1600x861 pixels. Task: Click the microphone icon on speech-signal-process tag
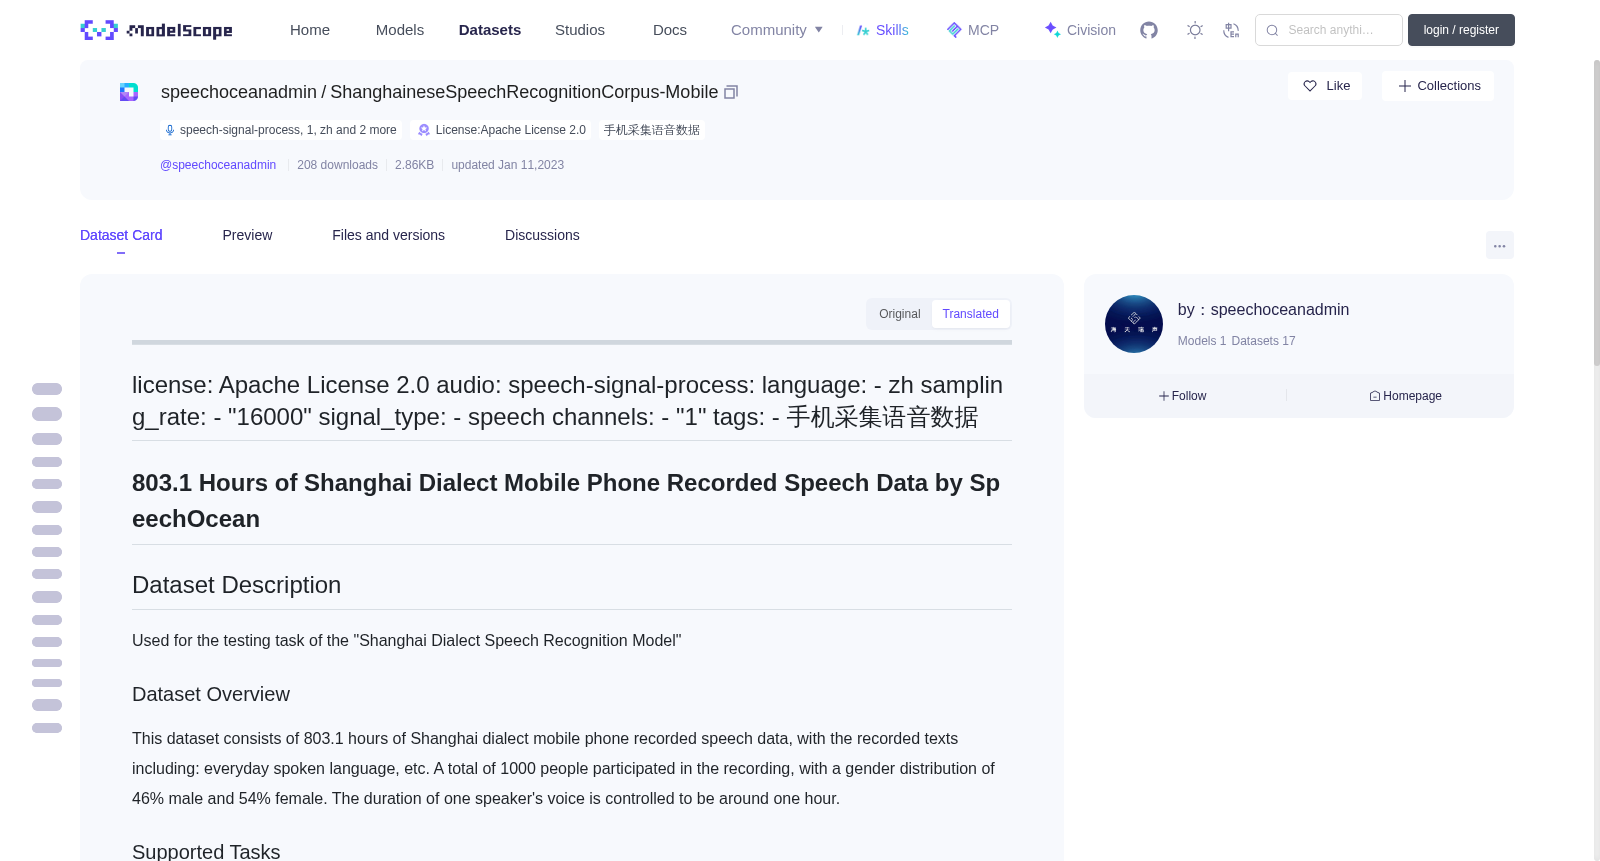[x=170, y=130]
